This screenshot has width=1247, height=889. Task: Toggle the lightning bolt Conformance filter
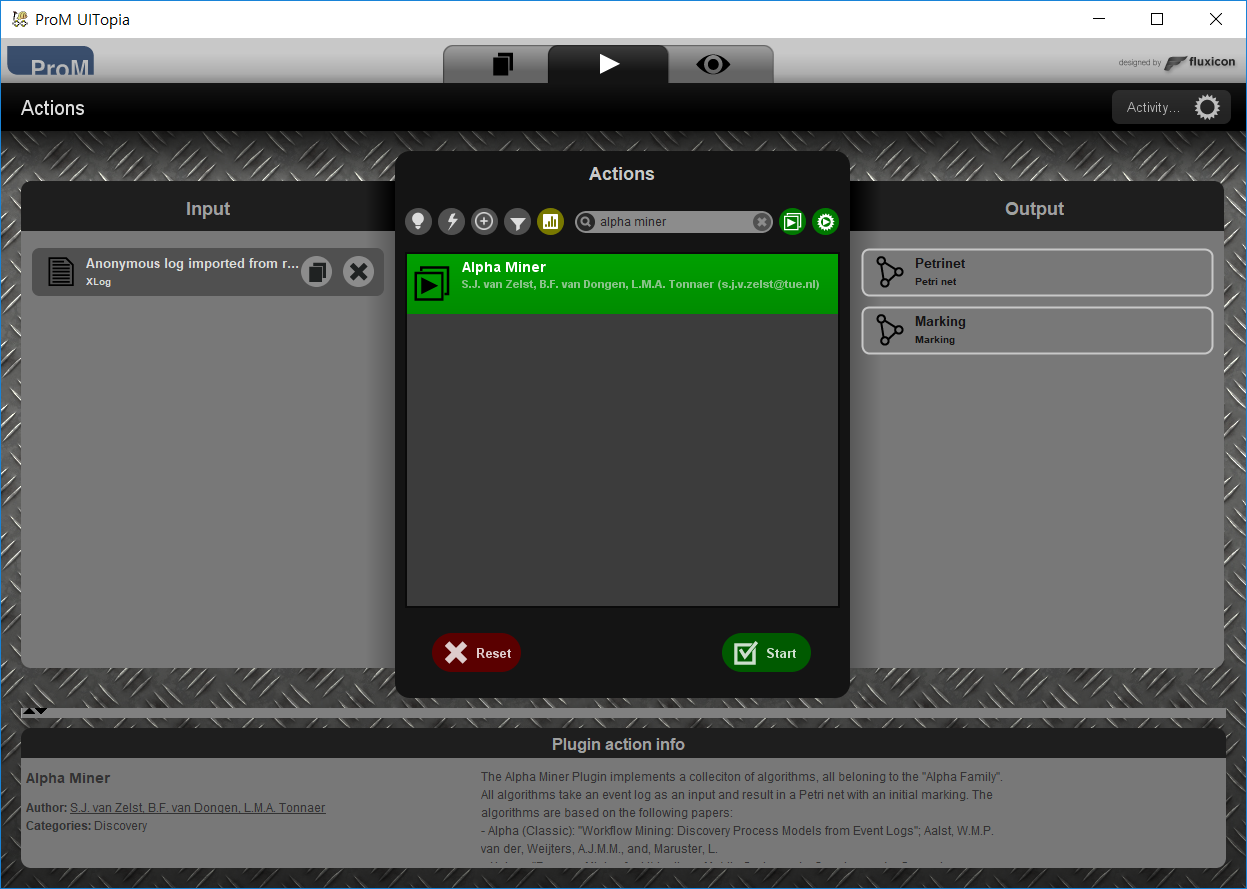click(452, 221)
